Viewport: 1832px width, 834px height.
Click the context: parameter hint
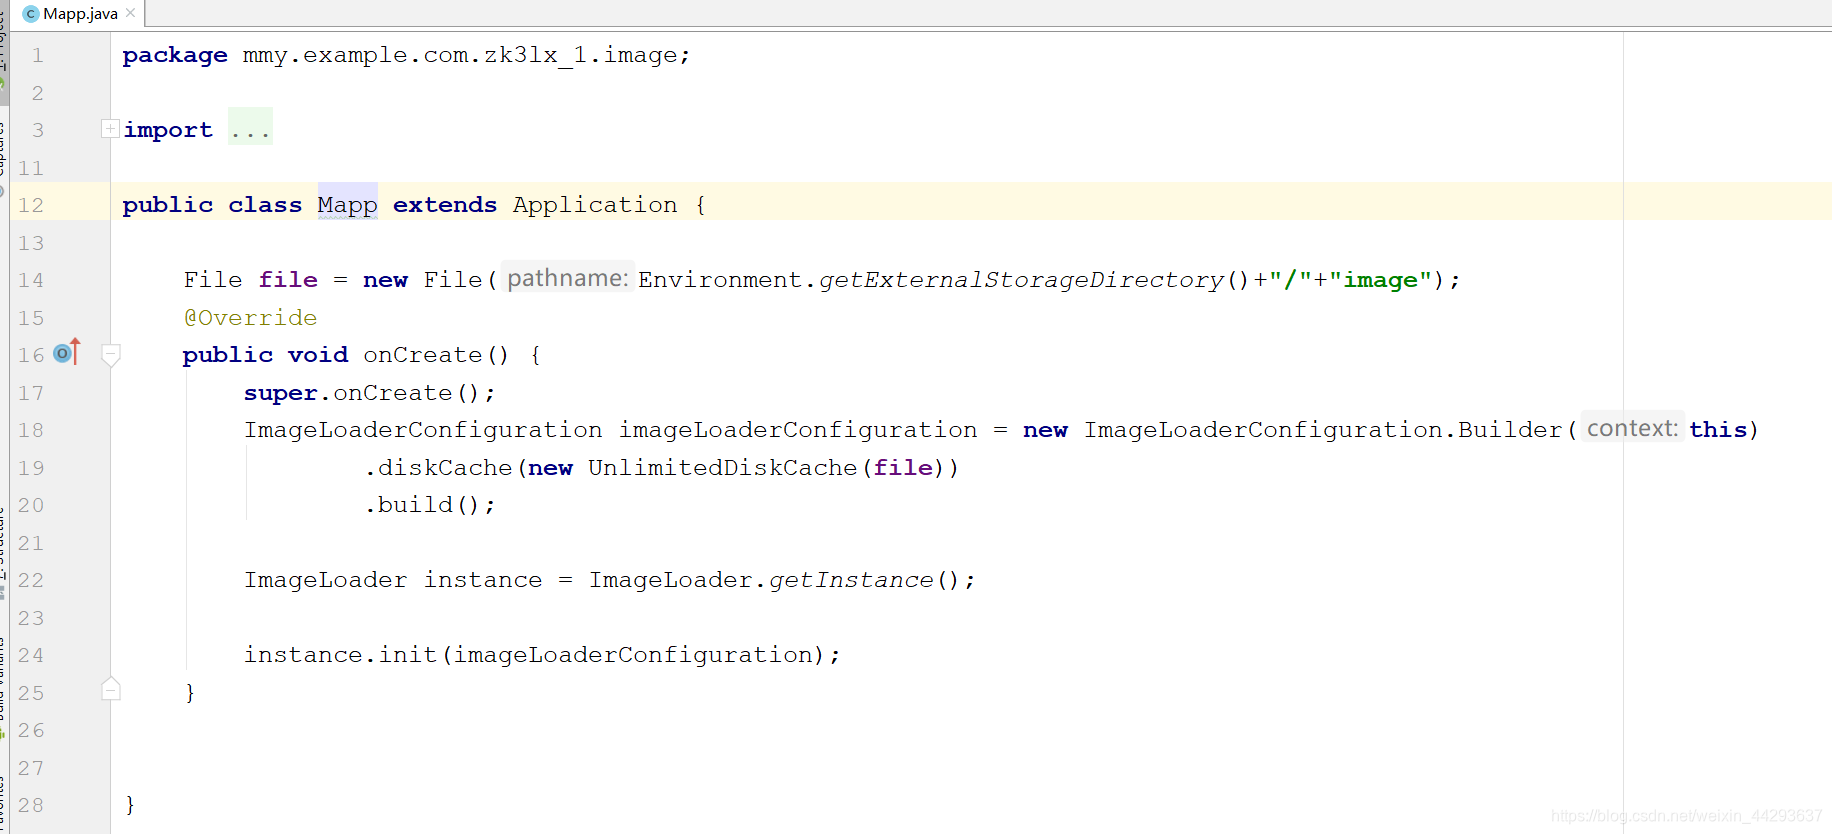point(1633,428)
